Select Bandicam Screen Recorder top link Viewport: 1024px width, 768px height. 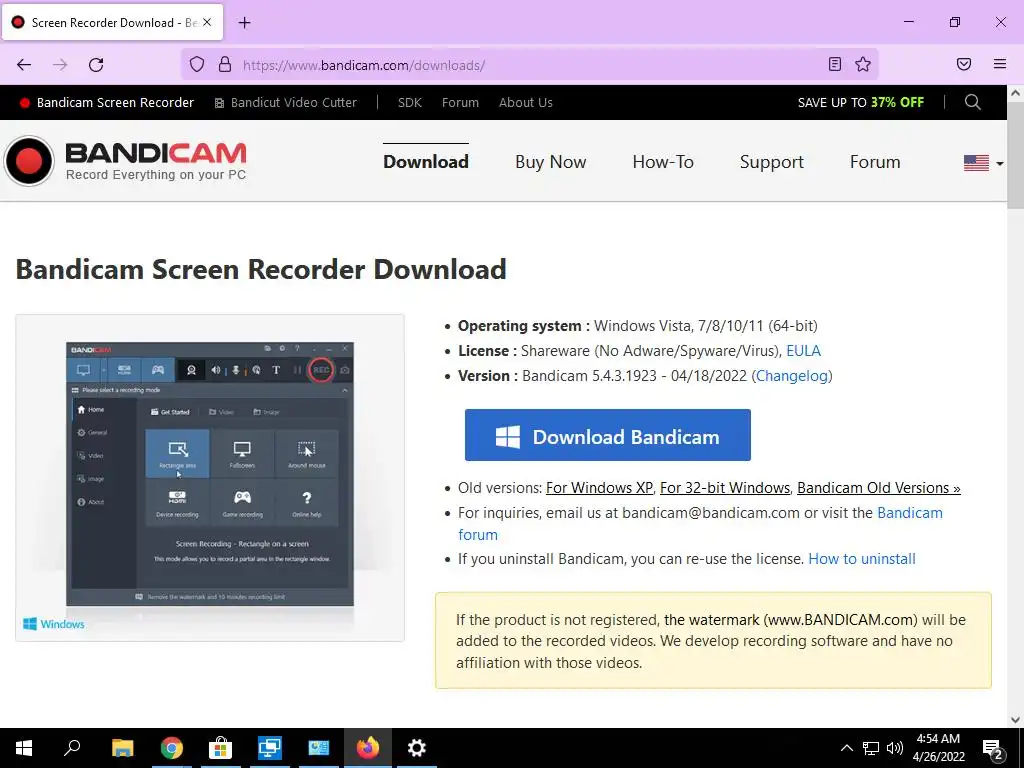click(x=107, y=103)
